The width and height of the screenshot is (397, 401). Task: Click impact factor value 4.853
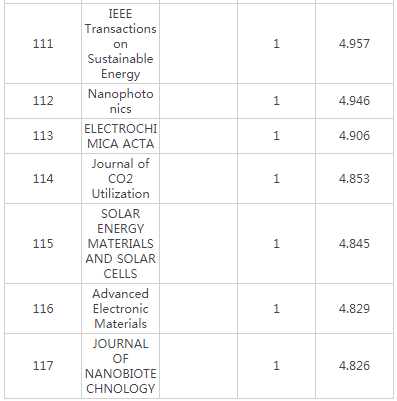click(354, 179)
